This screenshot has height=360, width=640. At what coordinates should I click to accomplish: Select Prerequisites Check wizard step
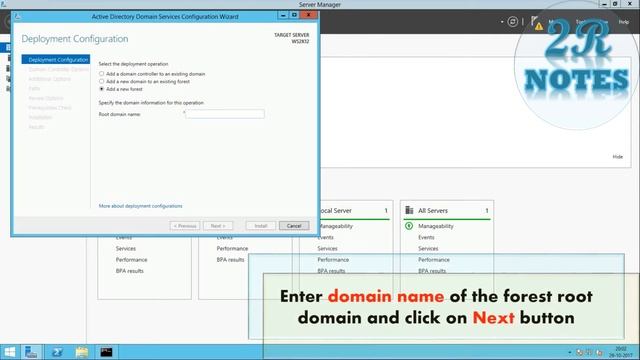(x=50, y=108)
